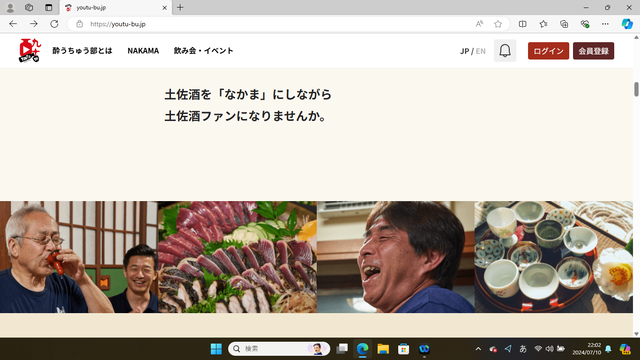Open the network wifi tray icon
Viewport: 640px width, 360px height.
pos(538,349)
